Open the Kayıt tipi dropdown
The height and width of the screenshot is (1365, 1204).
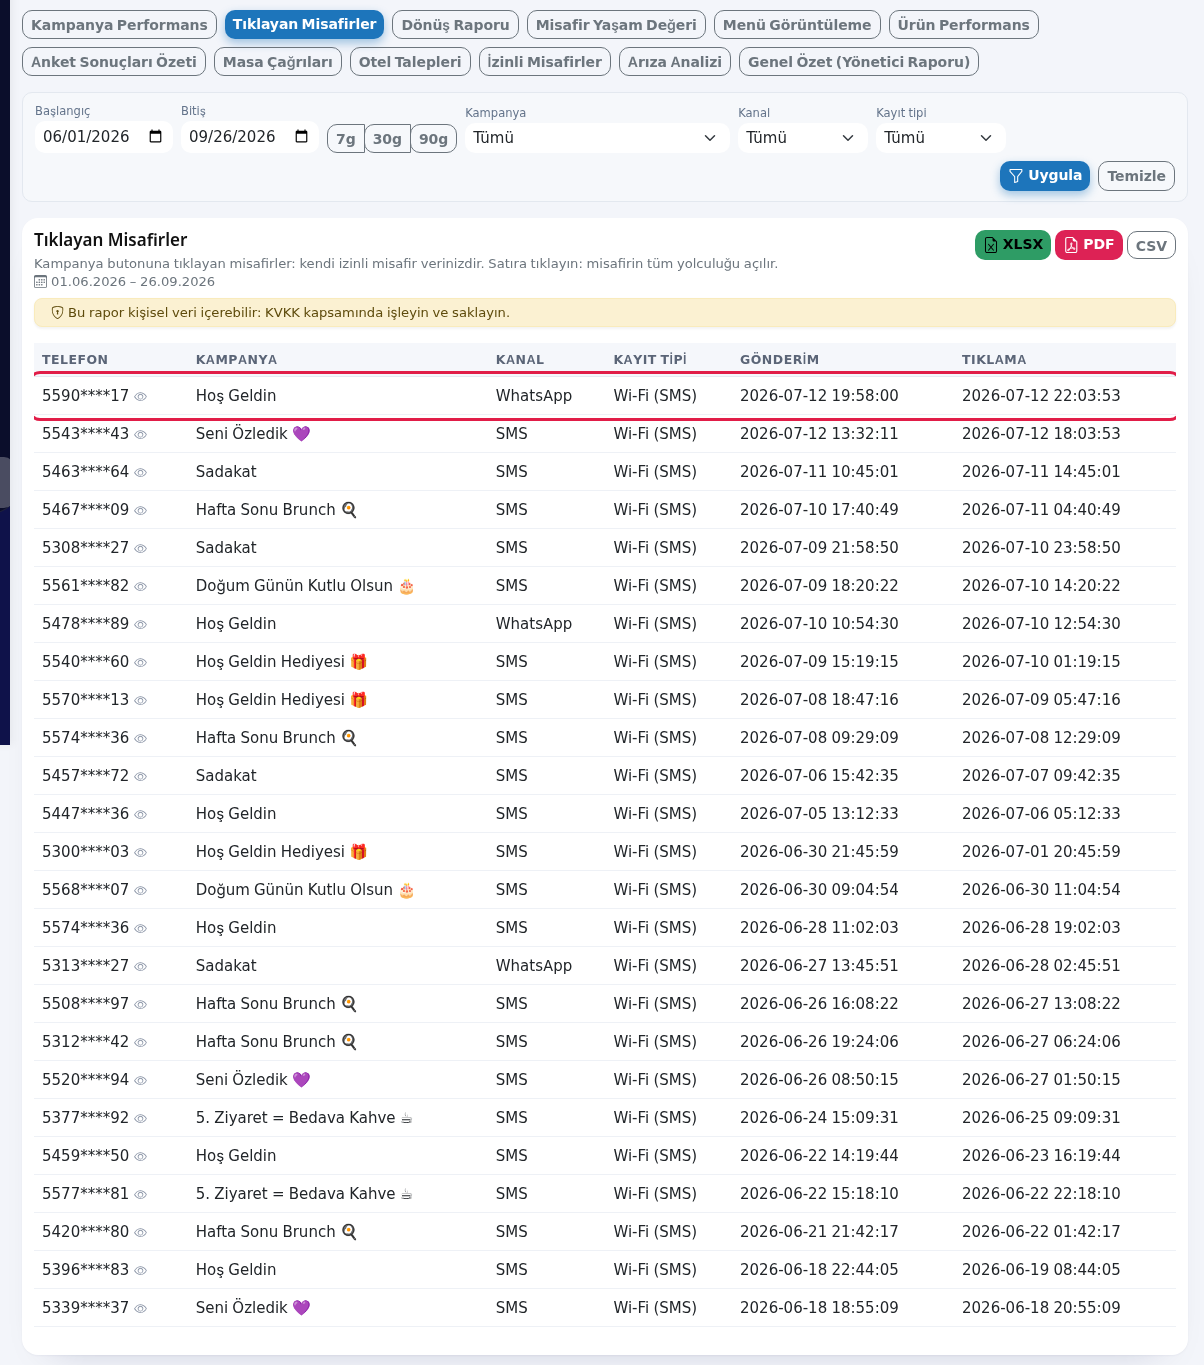[940, 138]
